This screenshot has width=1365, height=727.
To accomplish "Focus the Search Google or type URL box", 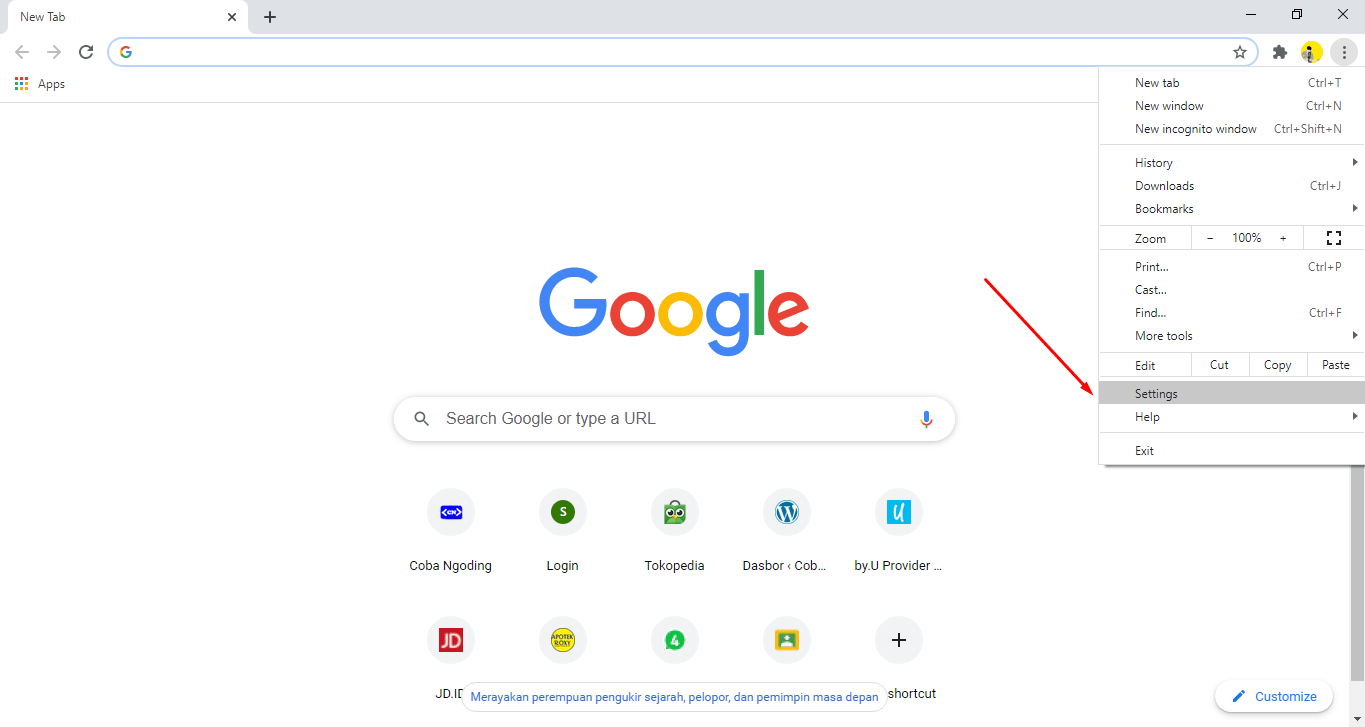I will (x=674, y=419).
